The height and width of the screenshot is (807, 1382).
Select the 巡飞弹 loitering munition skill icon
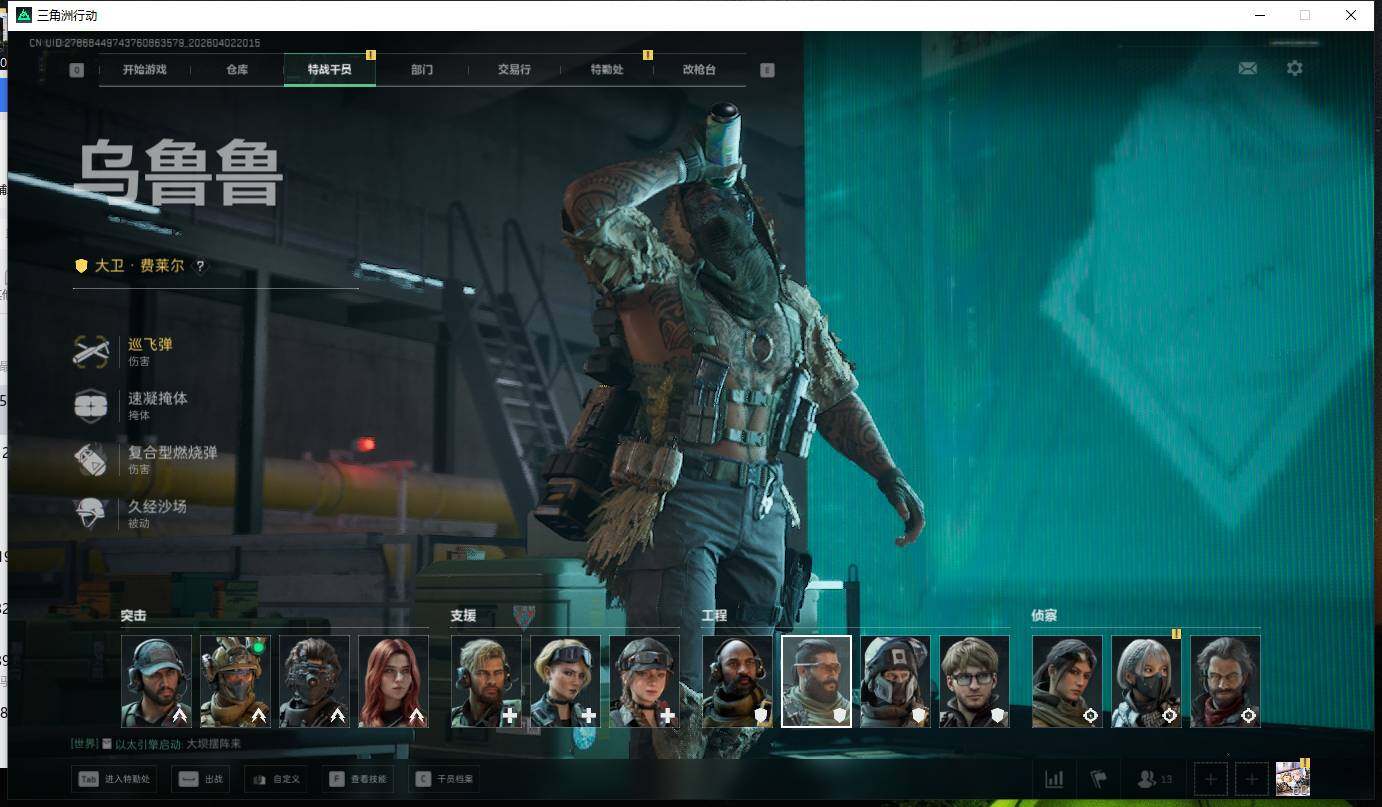click(x=91, y=351)
